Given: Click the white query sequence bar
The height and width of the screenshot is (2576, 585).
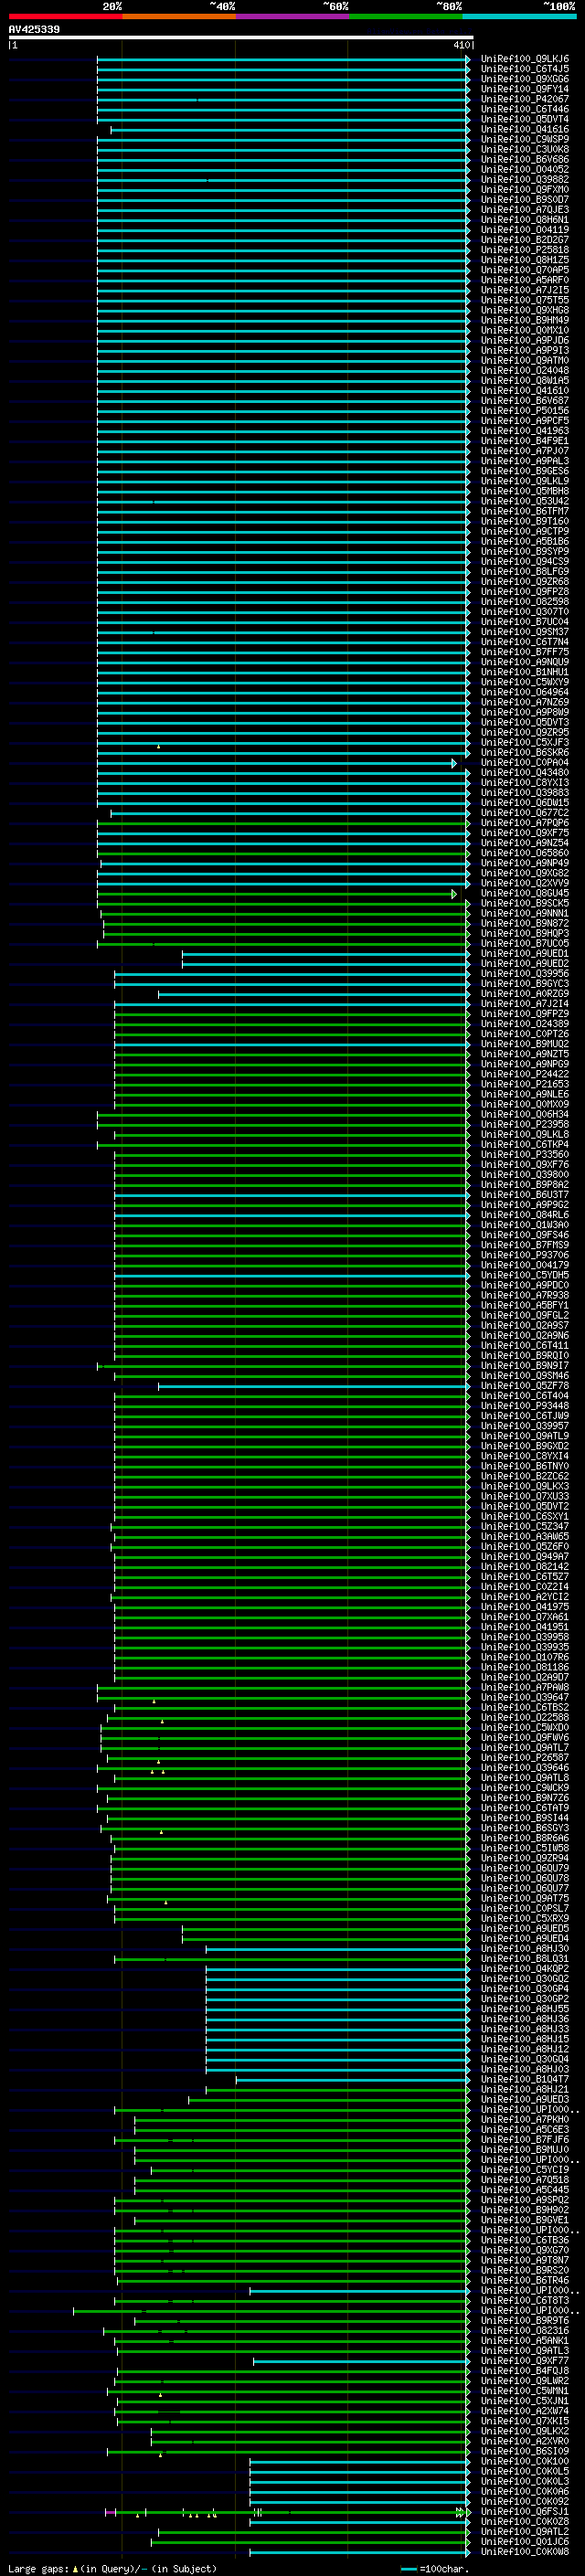Looking at the screenshot, I should [x=241, y=38].
